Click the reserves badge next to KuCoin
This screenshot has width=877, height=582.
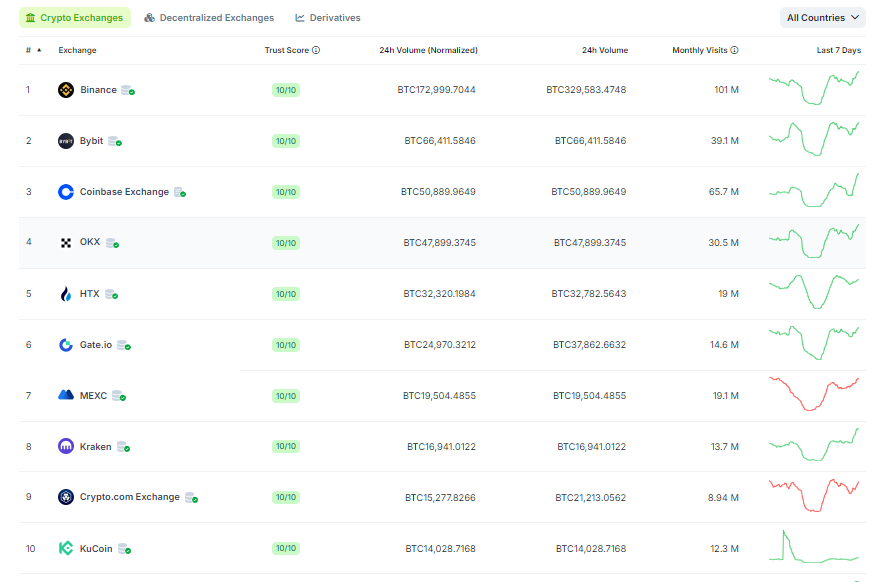(125, 549)
